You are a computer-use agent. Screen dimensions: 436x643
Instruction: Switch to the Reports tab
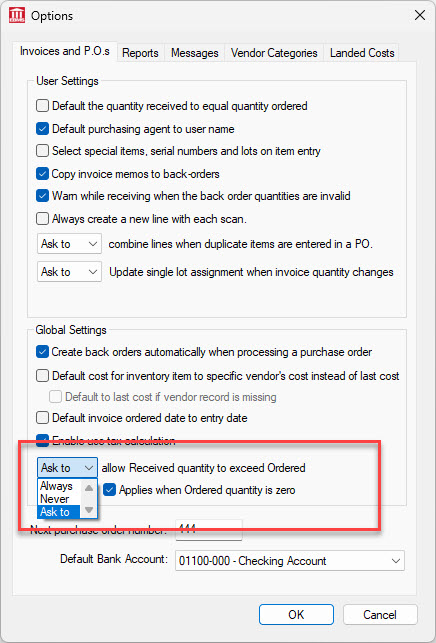140,53
